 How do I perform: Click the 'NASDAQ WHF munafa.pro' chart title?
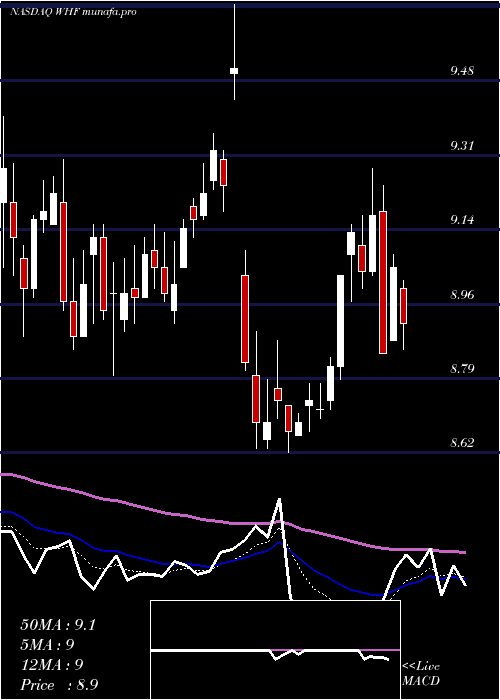tap(73, 12)
